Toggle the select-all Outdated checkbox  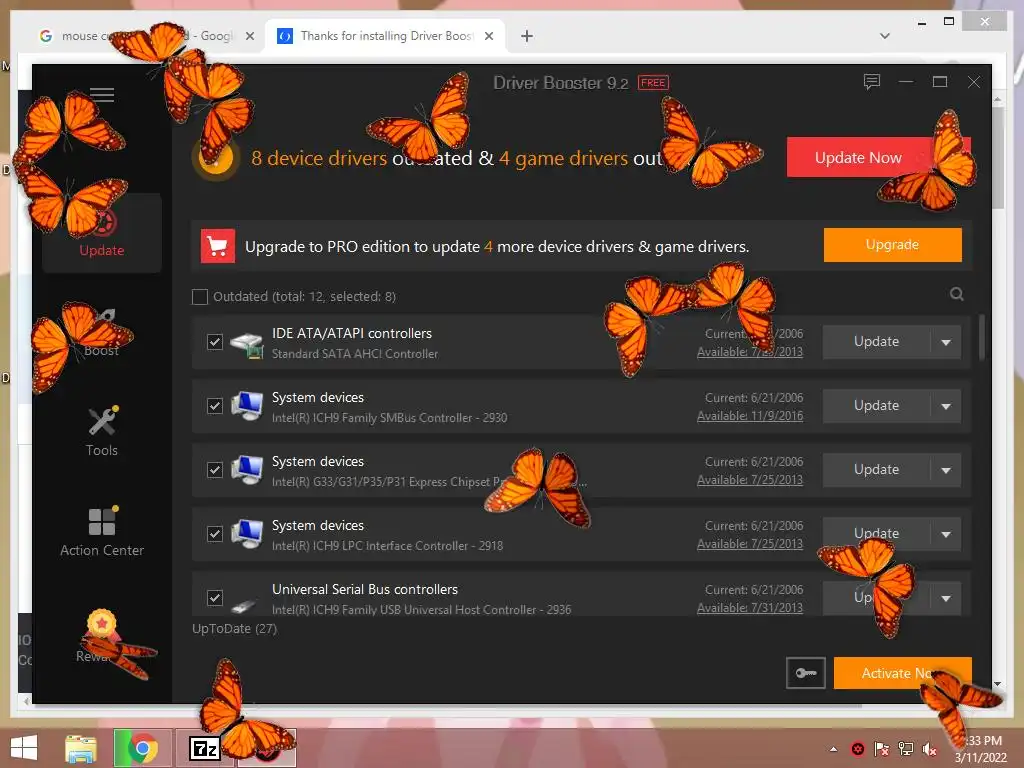click(x=200, y=296)
